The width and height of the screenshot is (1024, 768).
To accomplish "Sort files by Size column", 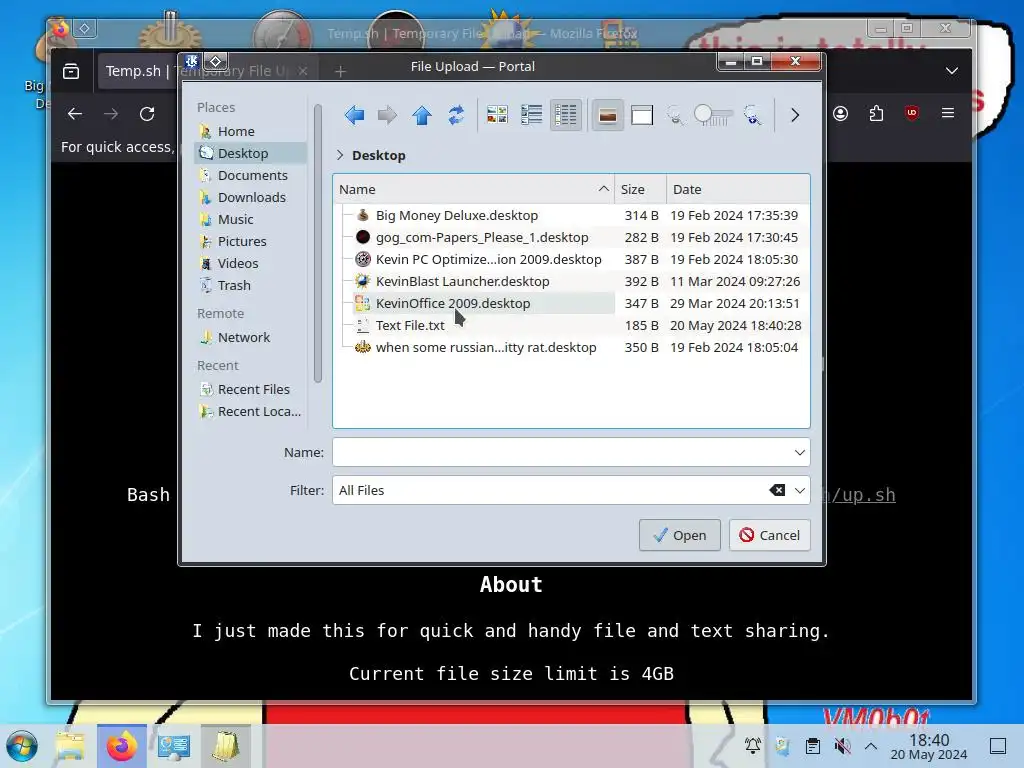I will [640, 189].
